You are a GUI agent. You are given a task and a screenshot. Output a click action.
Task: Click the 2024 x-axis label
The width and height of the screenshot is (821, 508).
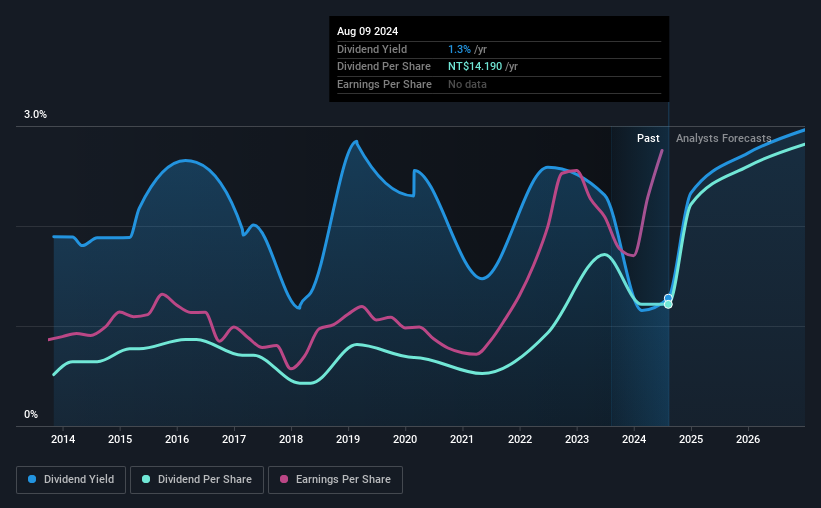634,439
